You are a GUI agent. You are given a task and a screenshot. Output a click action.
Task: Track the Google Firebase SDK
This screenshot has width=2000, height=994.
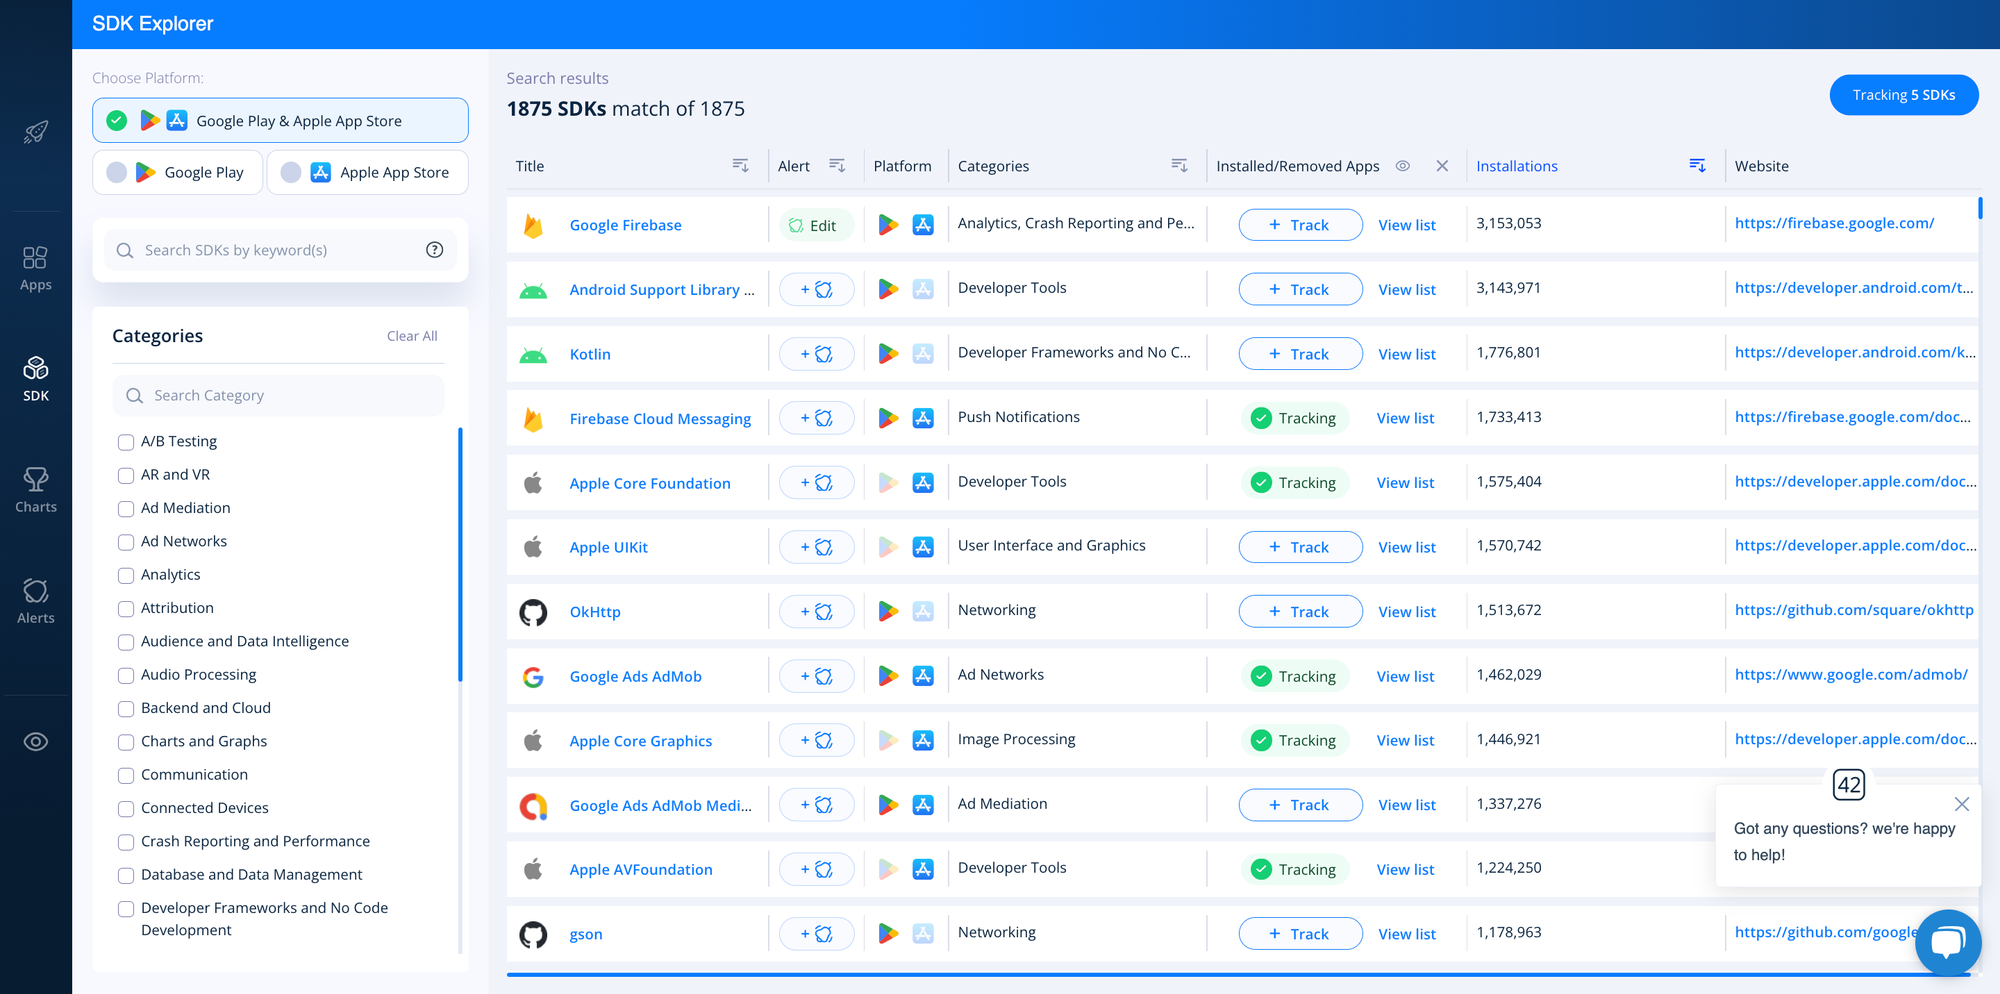pyautogui.click(x=1300, y=224)
